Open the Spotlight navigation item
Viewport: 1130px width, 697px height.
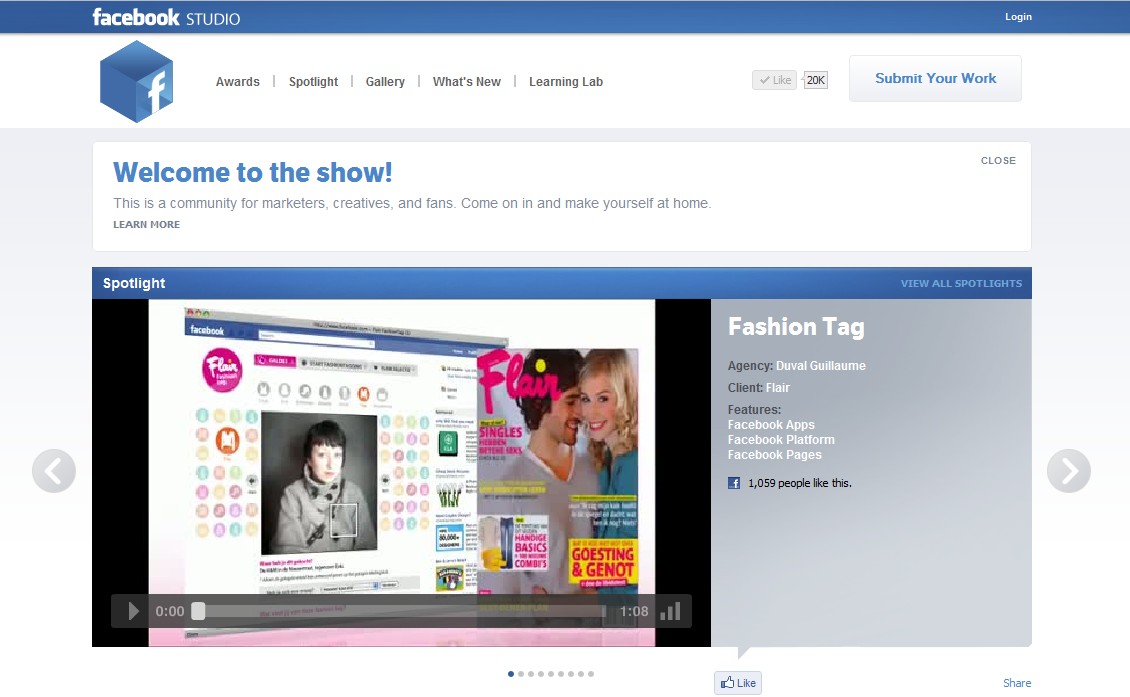pyautogui.click(x=313, y=81)
